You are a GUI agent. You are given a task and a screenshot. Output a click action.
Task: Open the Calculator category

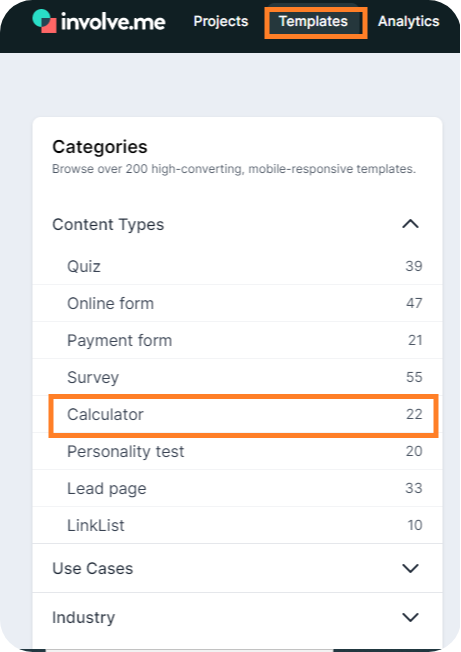[244, 415]
